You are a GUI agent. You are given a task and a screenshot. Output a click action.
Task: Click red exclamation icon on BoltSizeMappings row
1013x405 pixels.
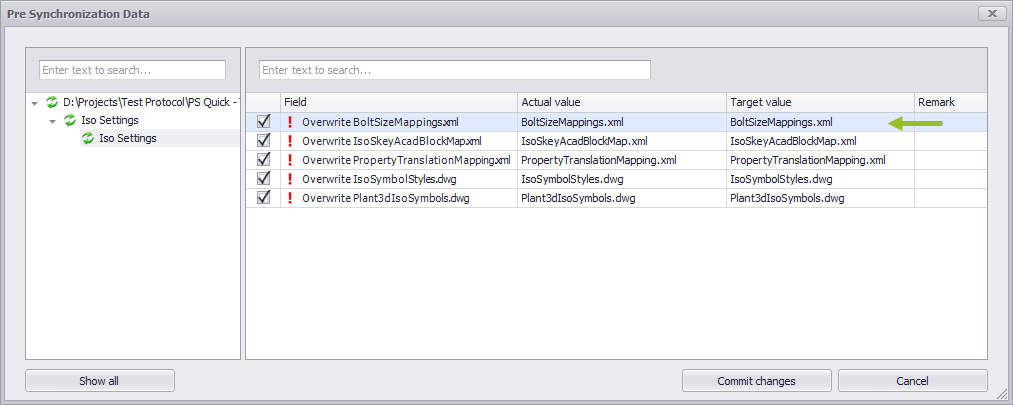[x=289, y=121]
